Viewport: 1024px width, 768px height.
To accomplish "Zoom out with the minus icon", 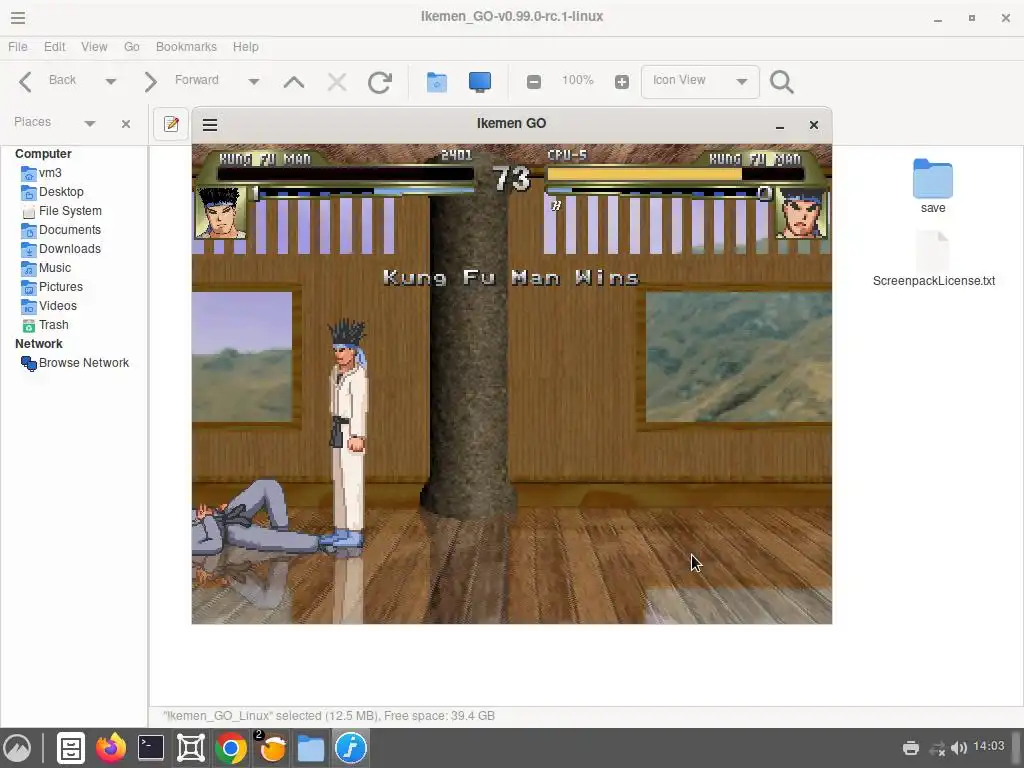I will pos(534,82).
